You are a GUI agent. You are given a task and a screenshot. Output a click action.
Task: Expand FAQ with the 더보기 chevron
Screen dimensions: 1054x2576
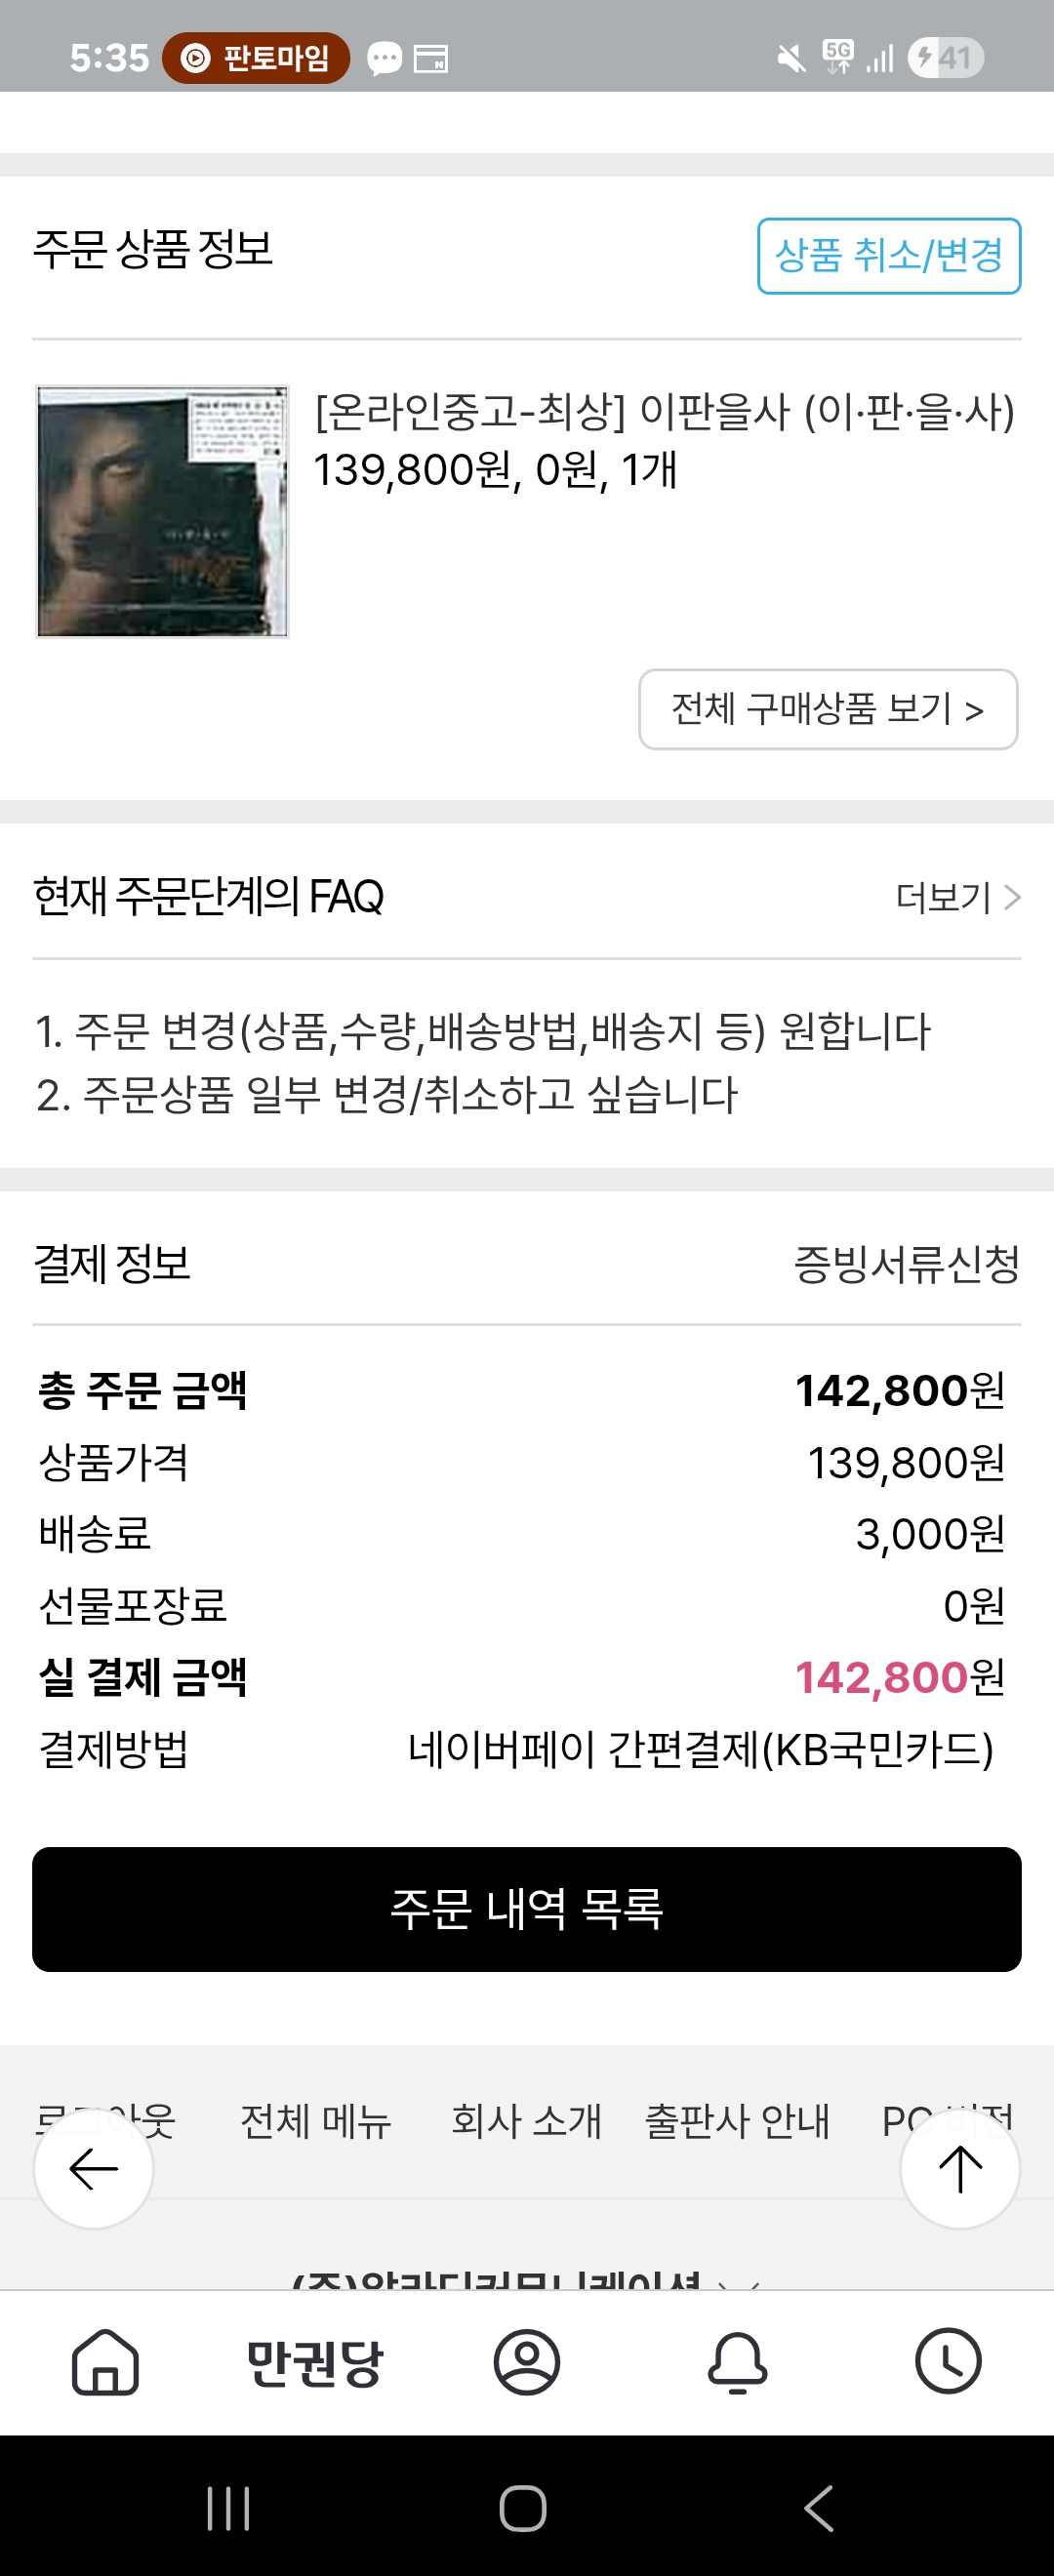coord(958,898)
